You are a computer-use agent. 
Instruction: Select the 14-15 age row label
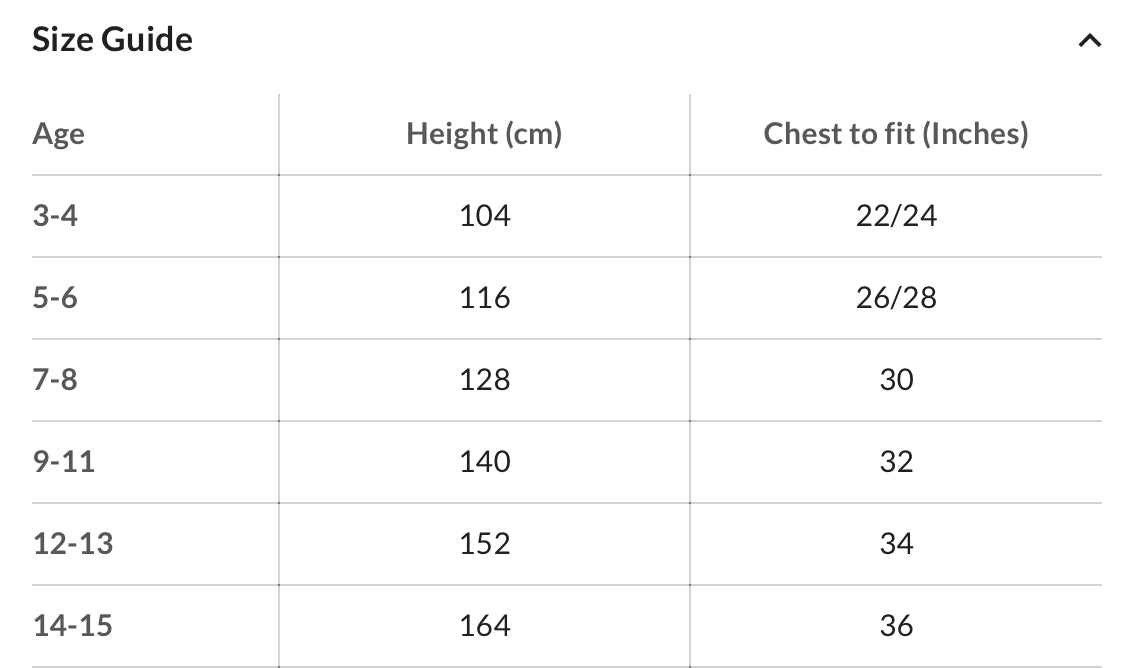click(73, 625)
